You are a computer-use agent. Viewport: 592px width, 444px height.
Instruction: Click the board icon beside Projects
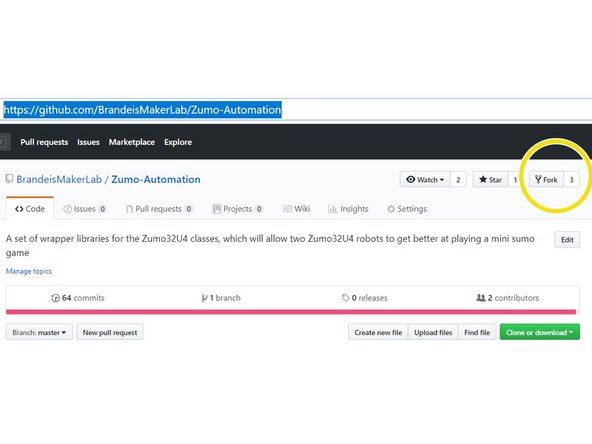216,209
